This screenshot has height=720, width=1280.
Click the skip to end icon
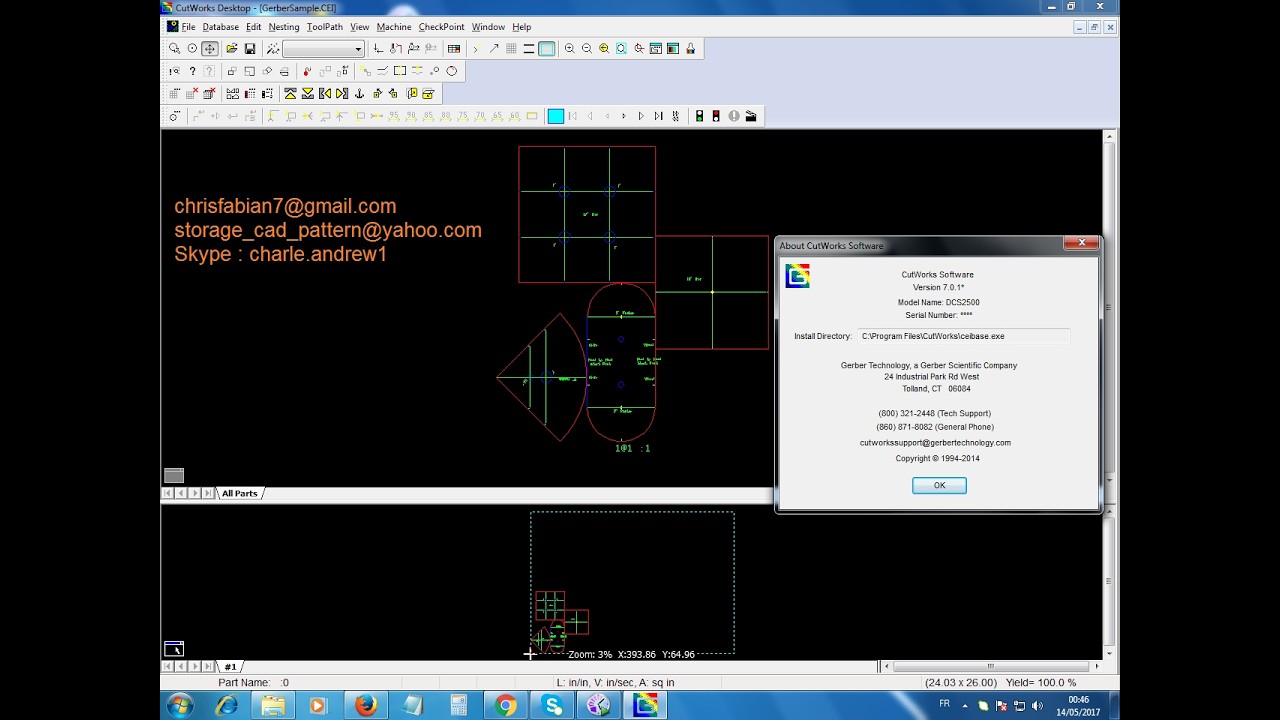click(x=658, y=116)
